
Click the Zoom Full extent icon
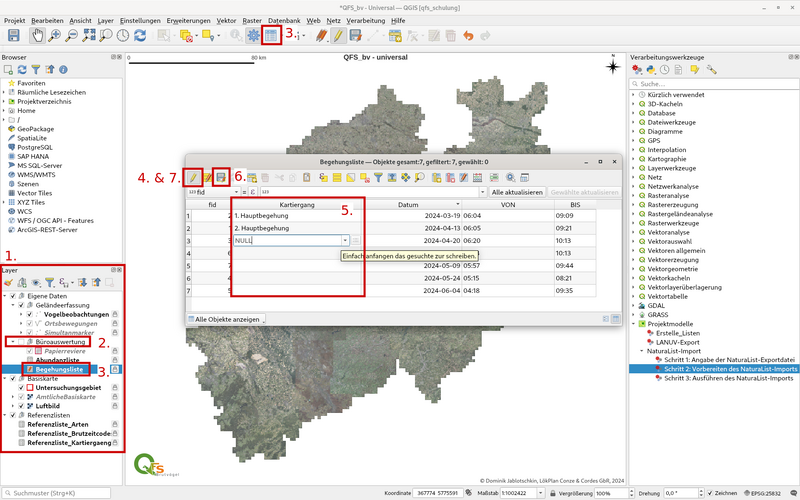point(89,35)
